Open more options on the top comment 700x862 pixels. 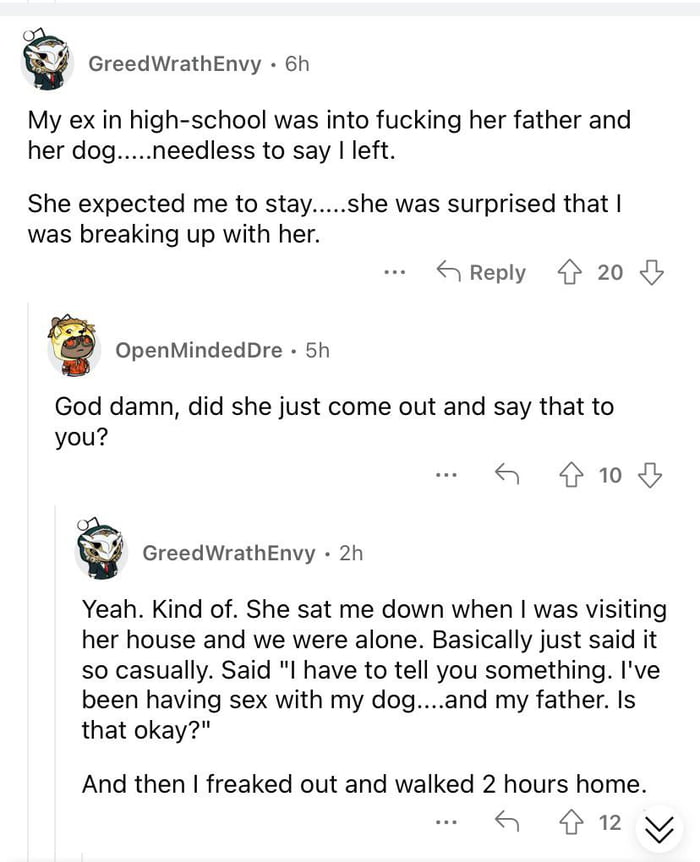[395, 272]
